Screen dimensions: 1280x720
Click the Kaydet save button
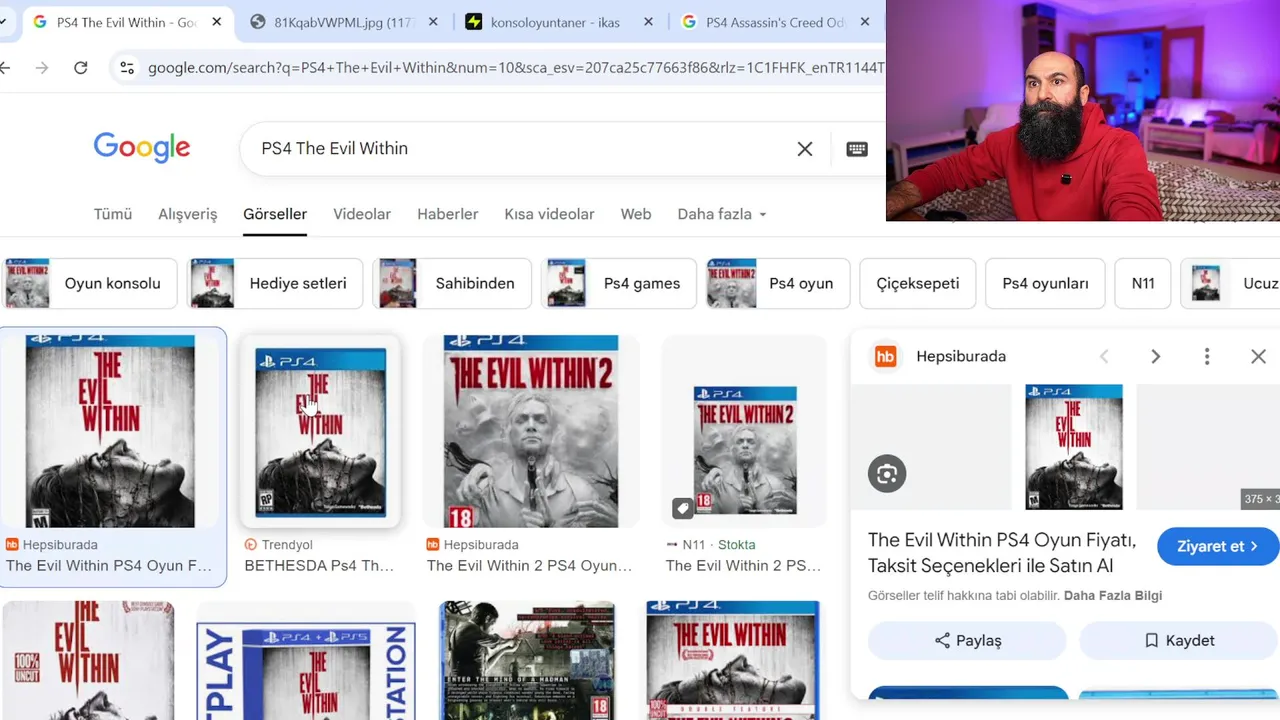pos(1178,640)
